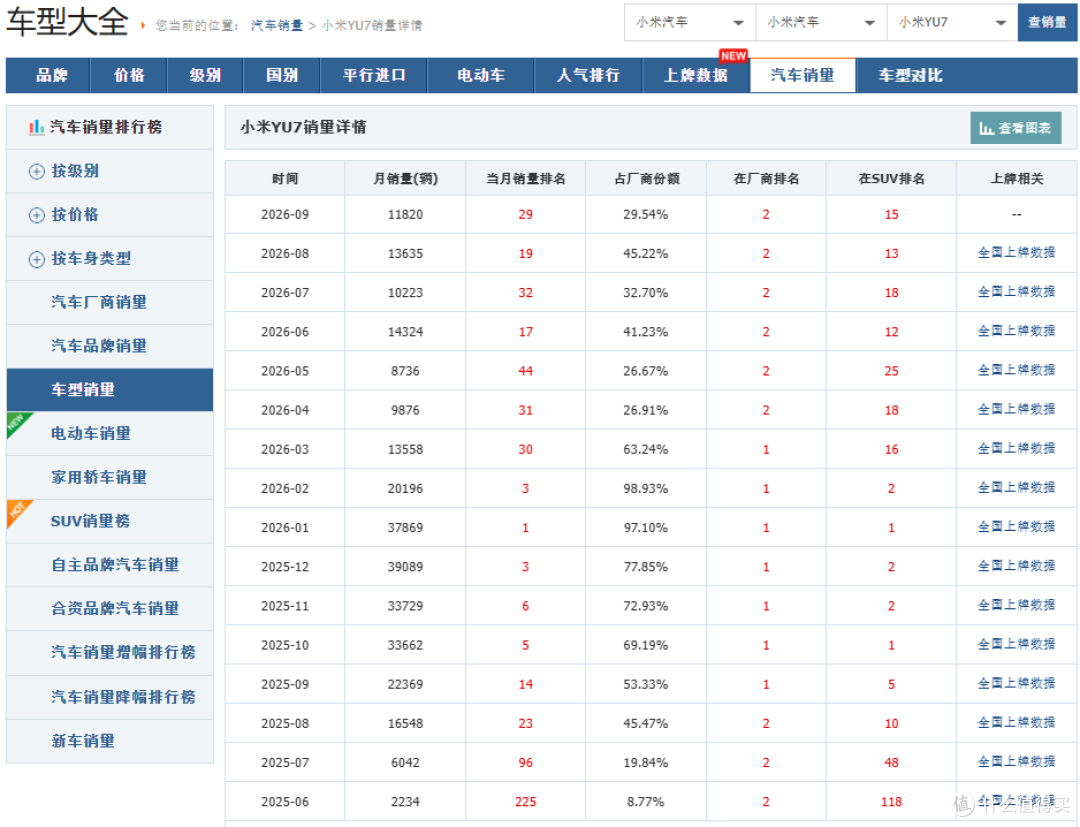Click the 在SUV排名 column header
The image size is (1080, 827).
pyautogui.click(x=891, y=179)
